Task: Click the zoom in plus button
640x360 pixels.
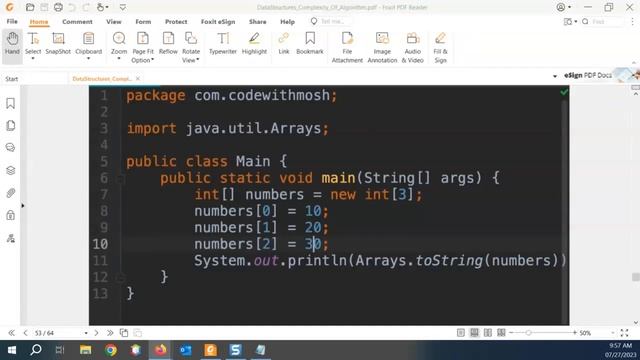Action: pos(575,333)
